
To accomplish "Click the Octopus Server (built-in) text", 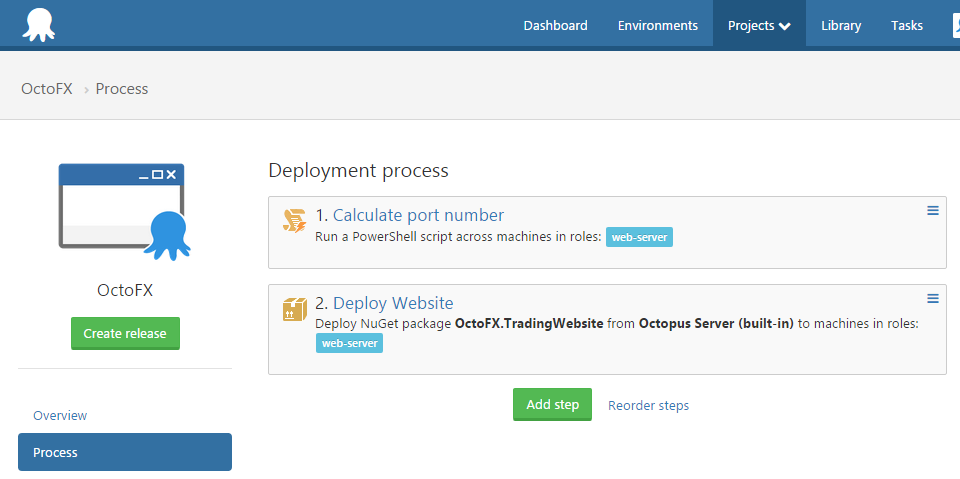I will coord(716,323).
